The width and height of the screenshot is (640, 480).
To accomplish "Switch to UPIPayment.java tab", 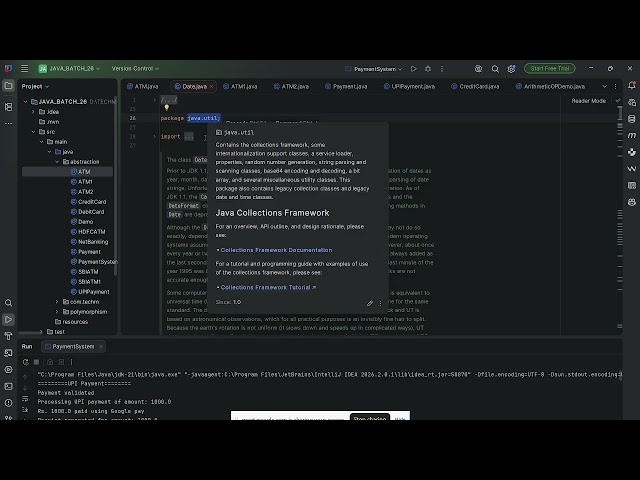I will [x=409, y=87].
